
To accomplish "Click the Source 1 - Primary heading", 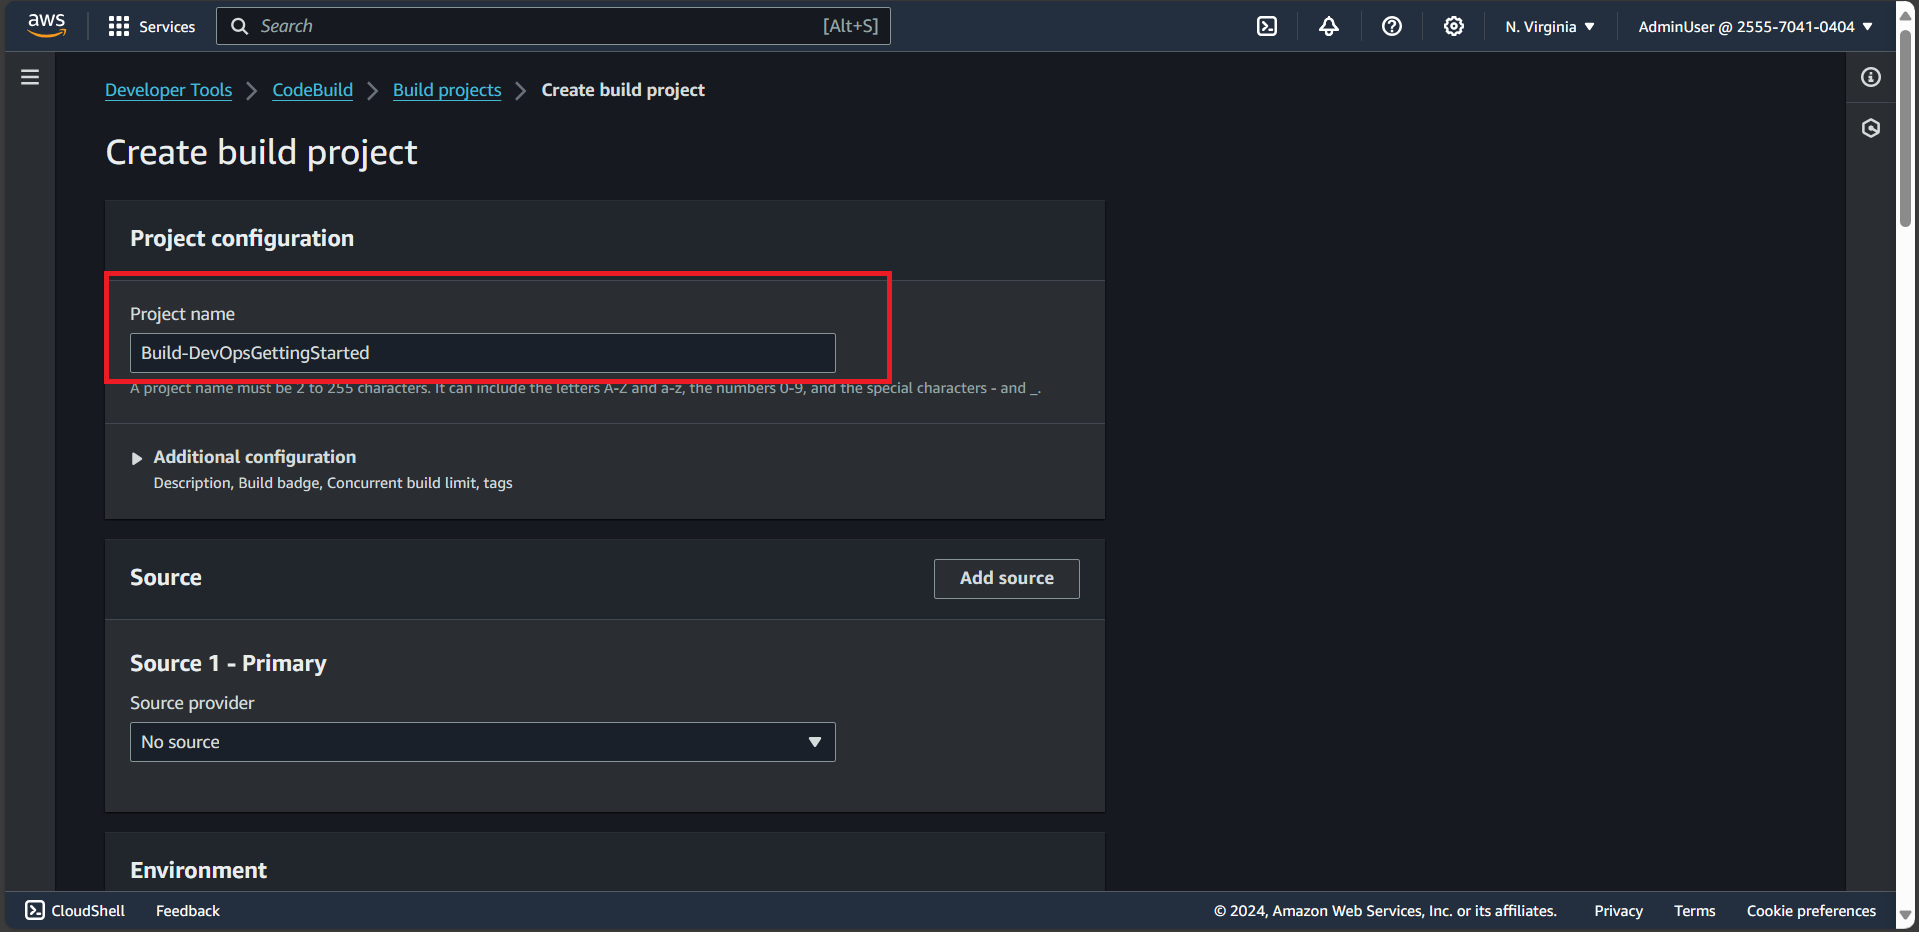I will (x=228, y=663).
